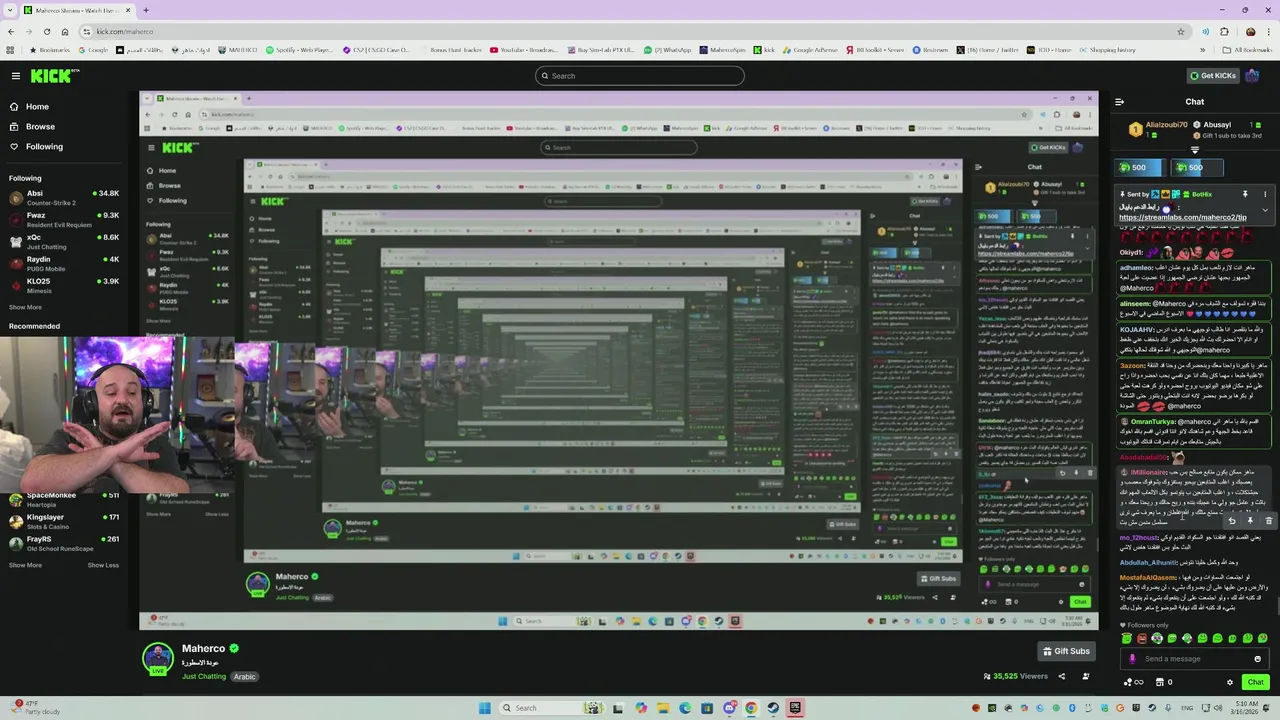This screenshot has height=720, width=1280.
Task: Open Abusayl second gifter entry
Action: coord(1227,125)
